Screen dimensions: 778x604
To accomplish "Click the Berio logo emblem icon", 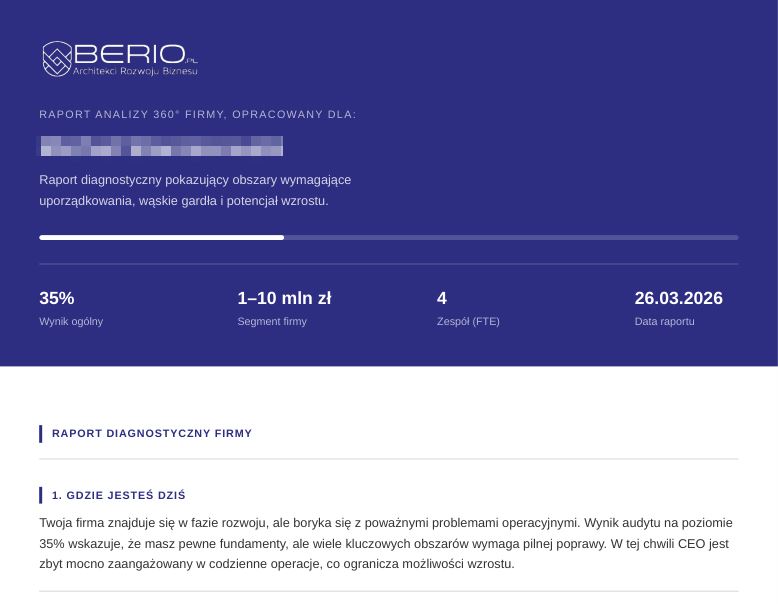I will (56, 59).
